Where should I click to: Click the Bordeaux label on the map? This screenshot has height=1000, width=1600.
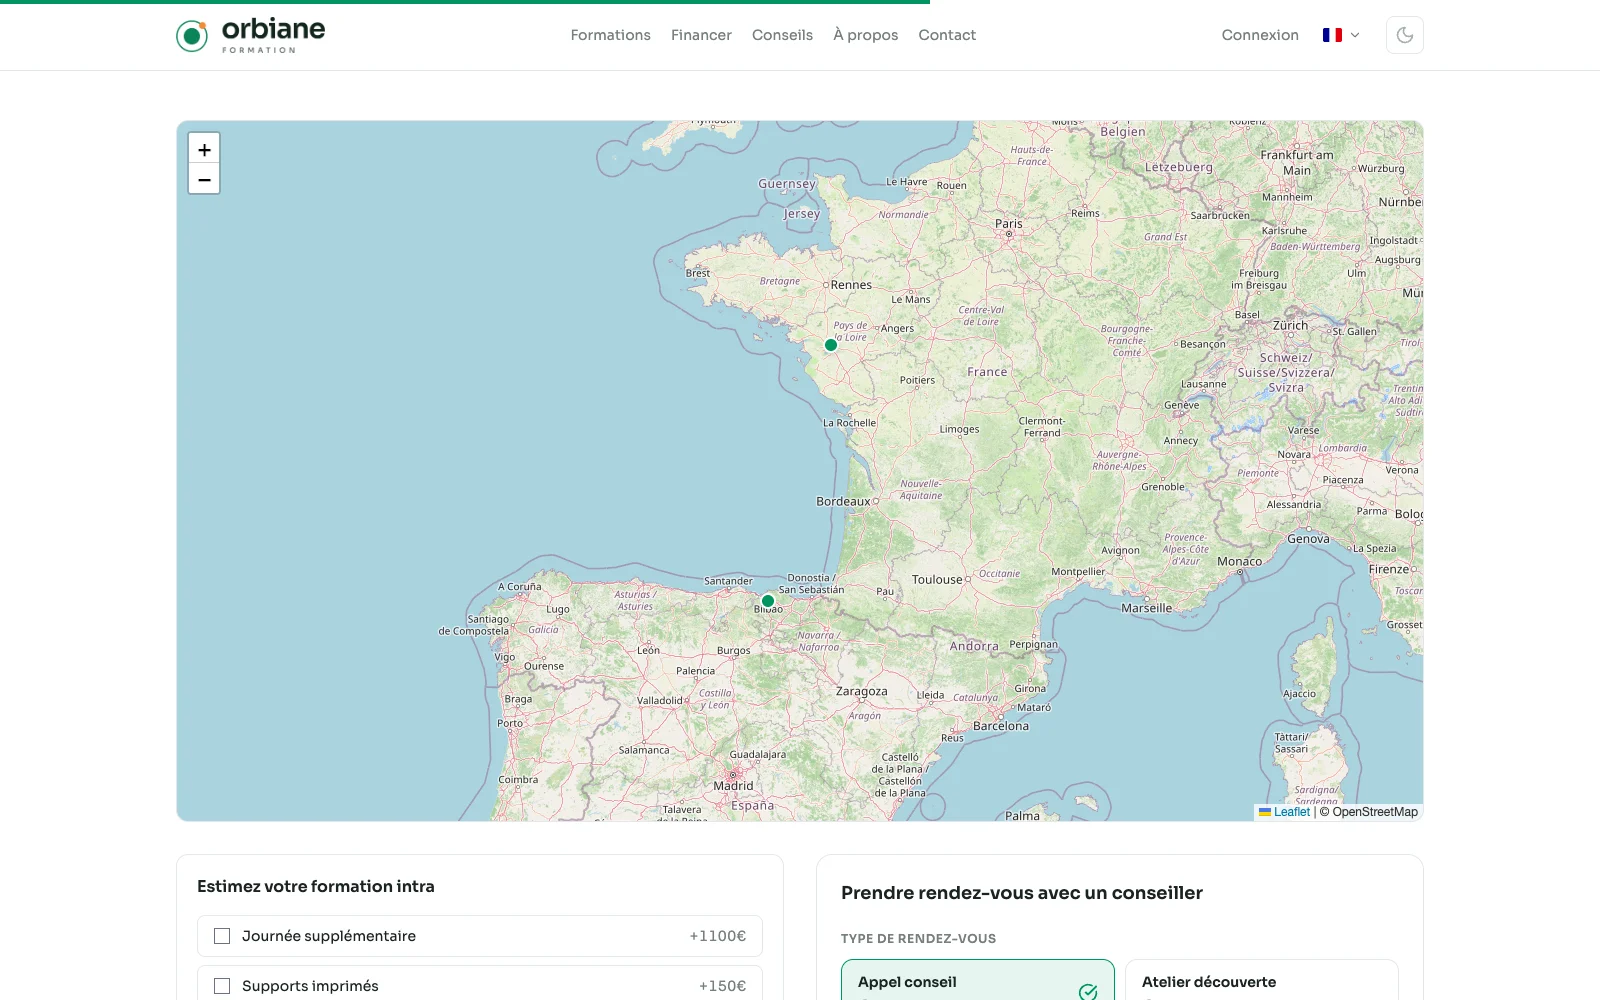(843, 502)
